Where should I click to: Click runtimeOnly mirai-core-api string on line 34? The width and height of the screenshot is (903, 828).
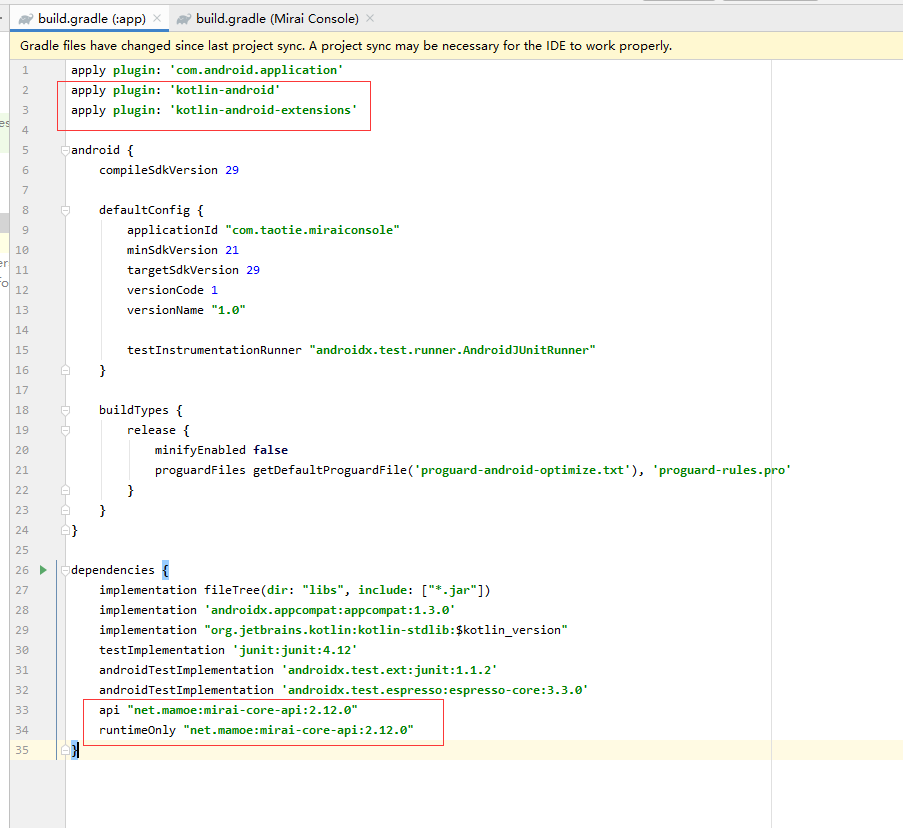point(298,730)
